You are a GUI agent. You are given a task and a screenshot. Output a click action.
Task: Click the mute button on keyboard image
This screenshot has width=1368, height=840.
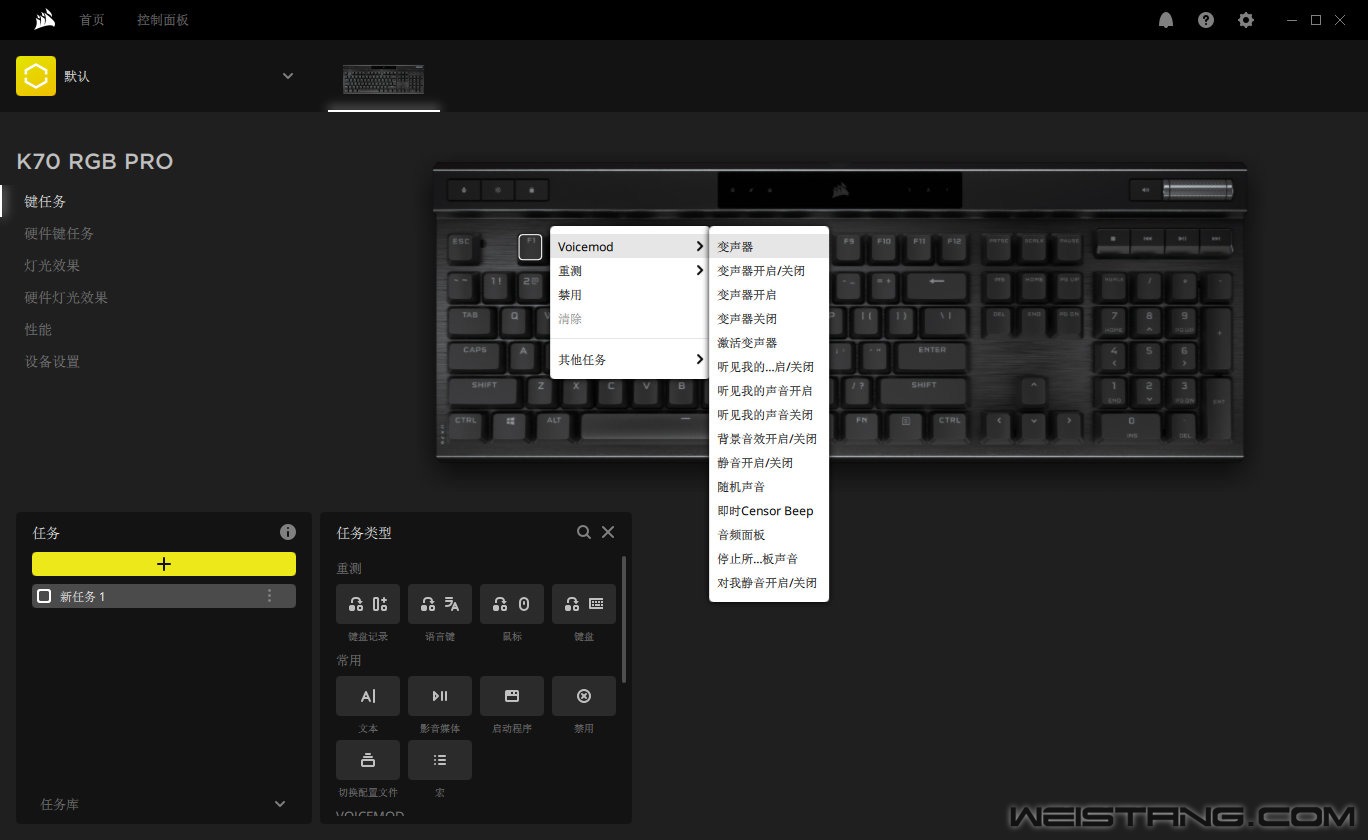(1144, 189)
